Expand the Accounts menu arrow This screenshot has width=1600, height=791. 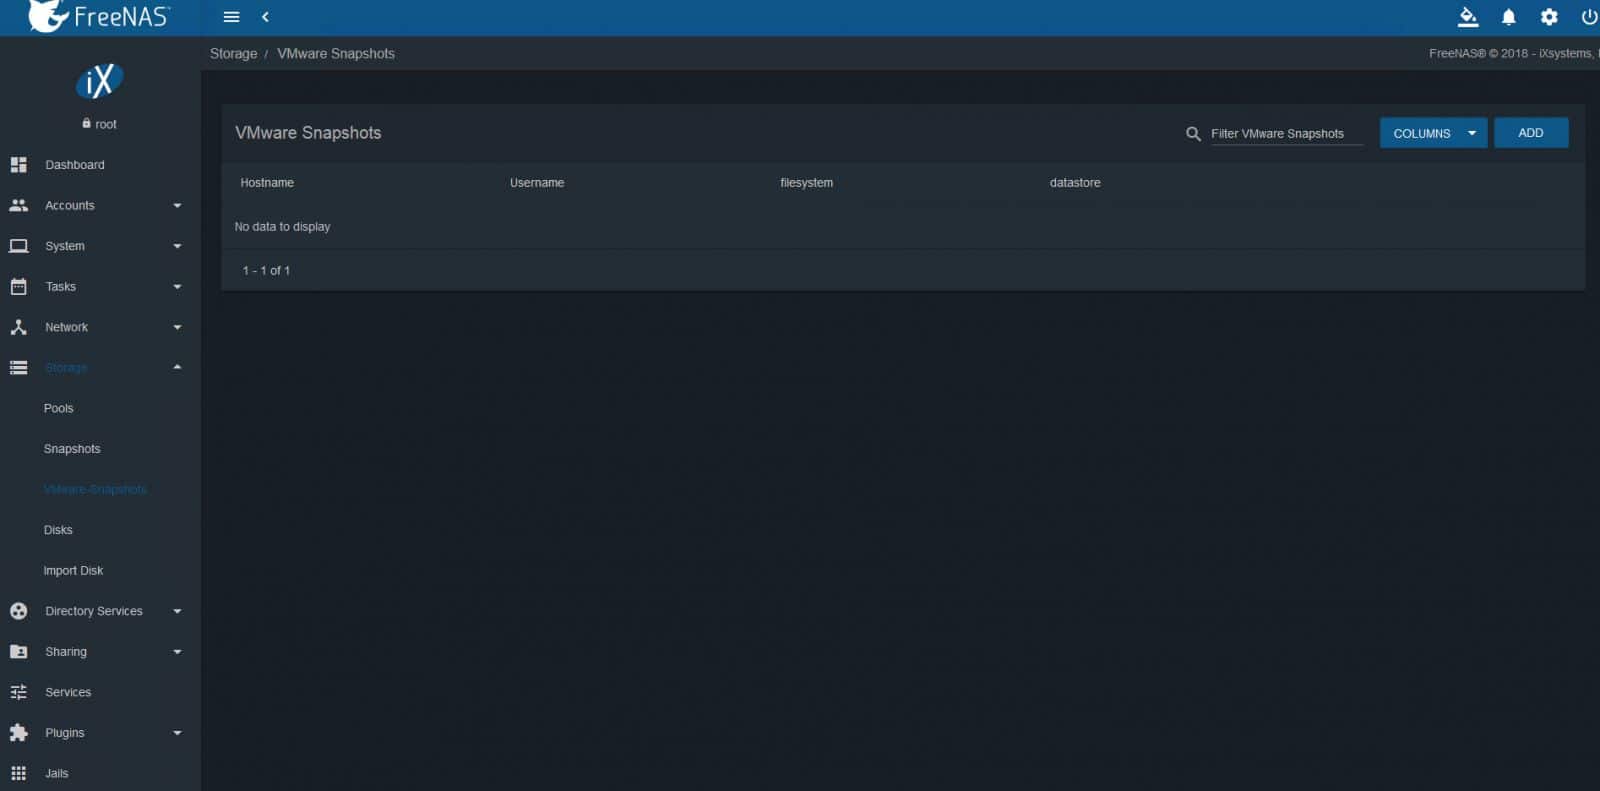(x=177, y=205)
